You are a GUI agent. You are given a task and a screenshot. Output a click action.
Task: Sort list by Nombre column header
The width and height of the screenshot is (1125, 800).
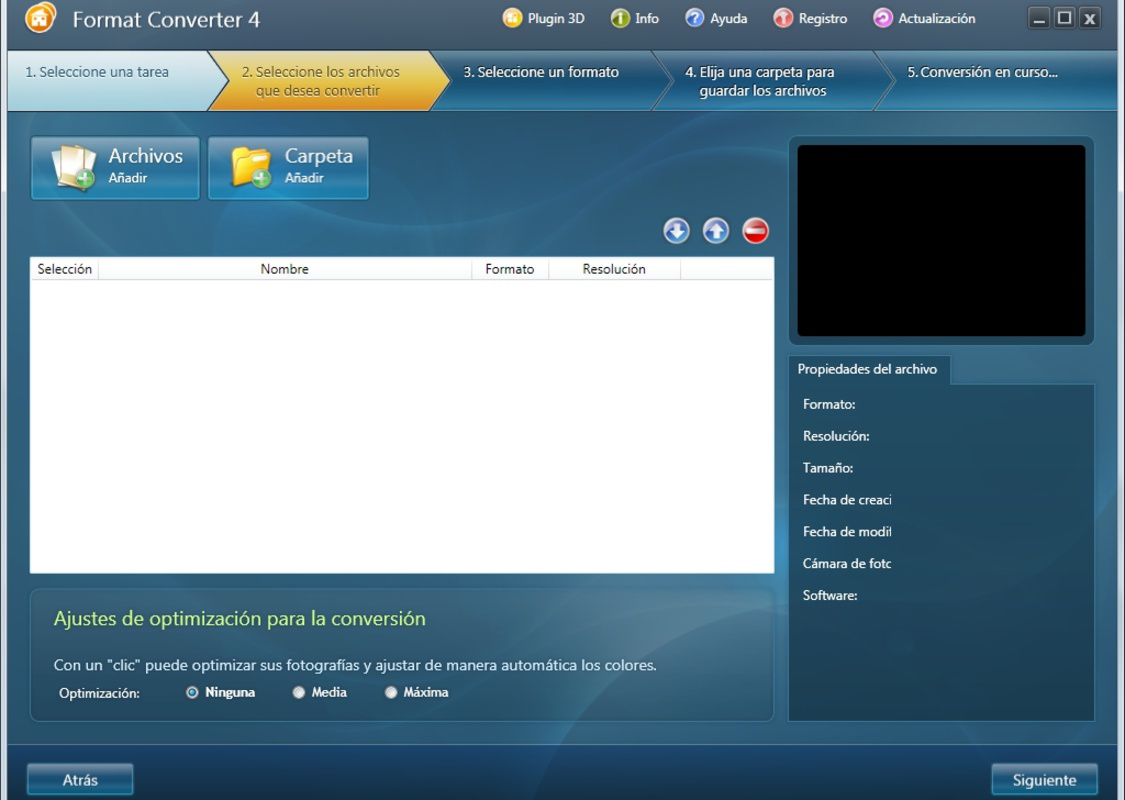point(285,269)
